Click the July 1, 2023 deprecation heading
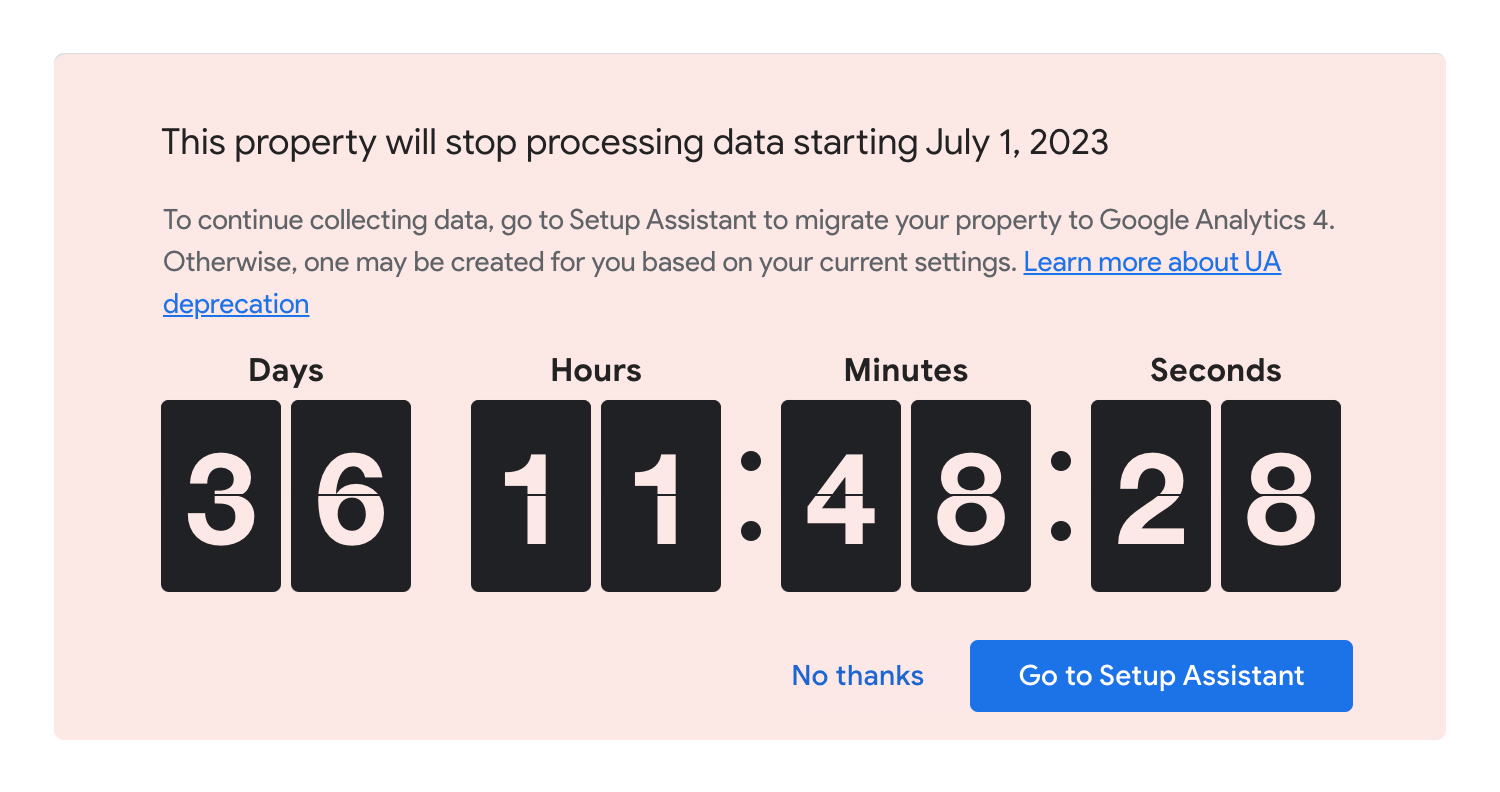 635,143
